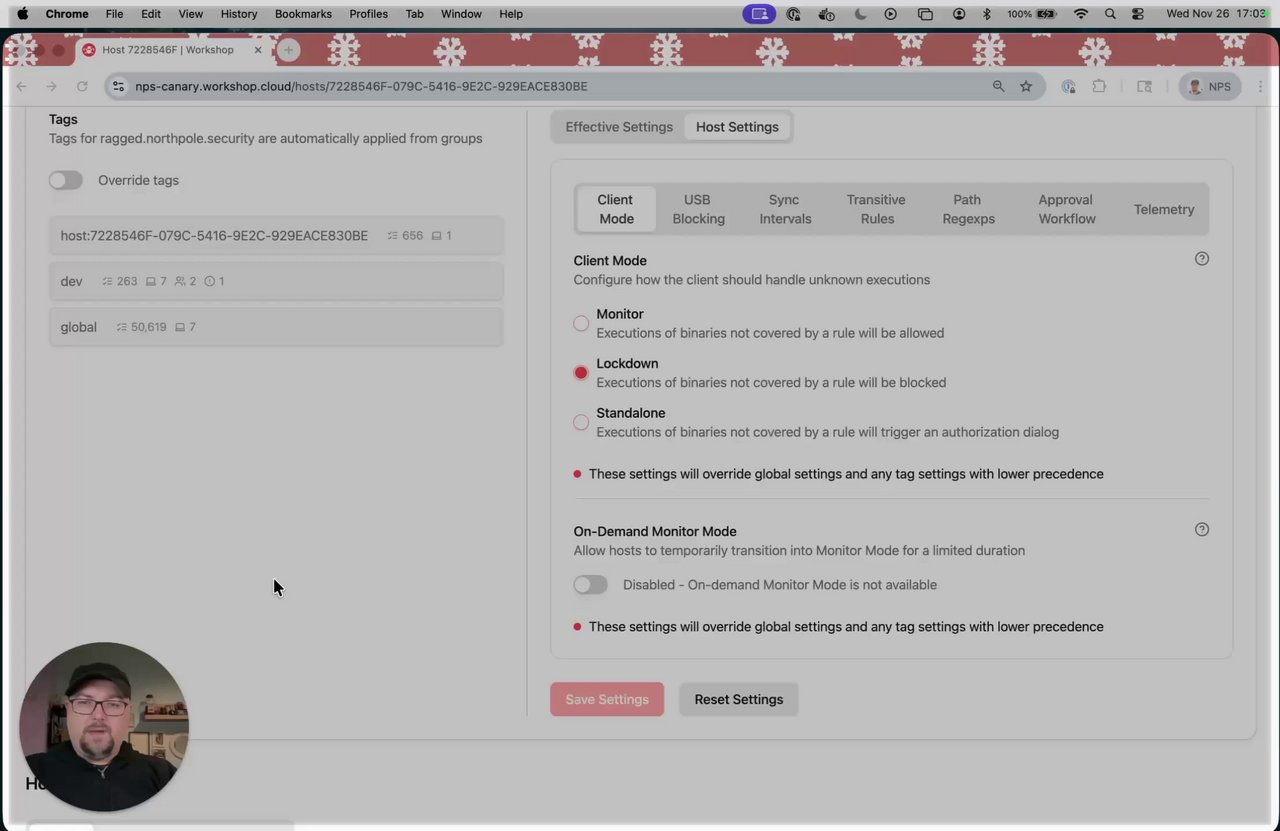Open the View menu in menu bar
Viewport: 1280px width, 831px height.
pos(190,14)
